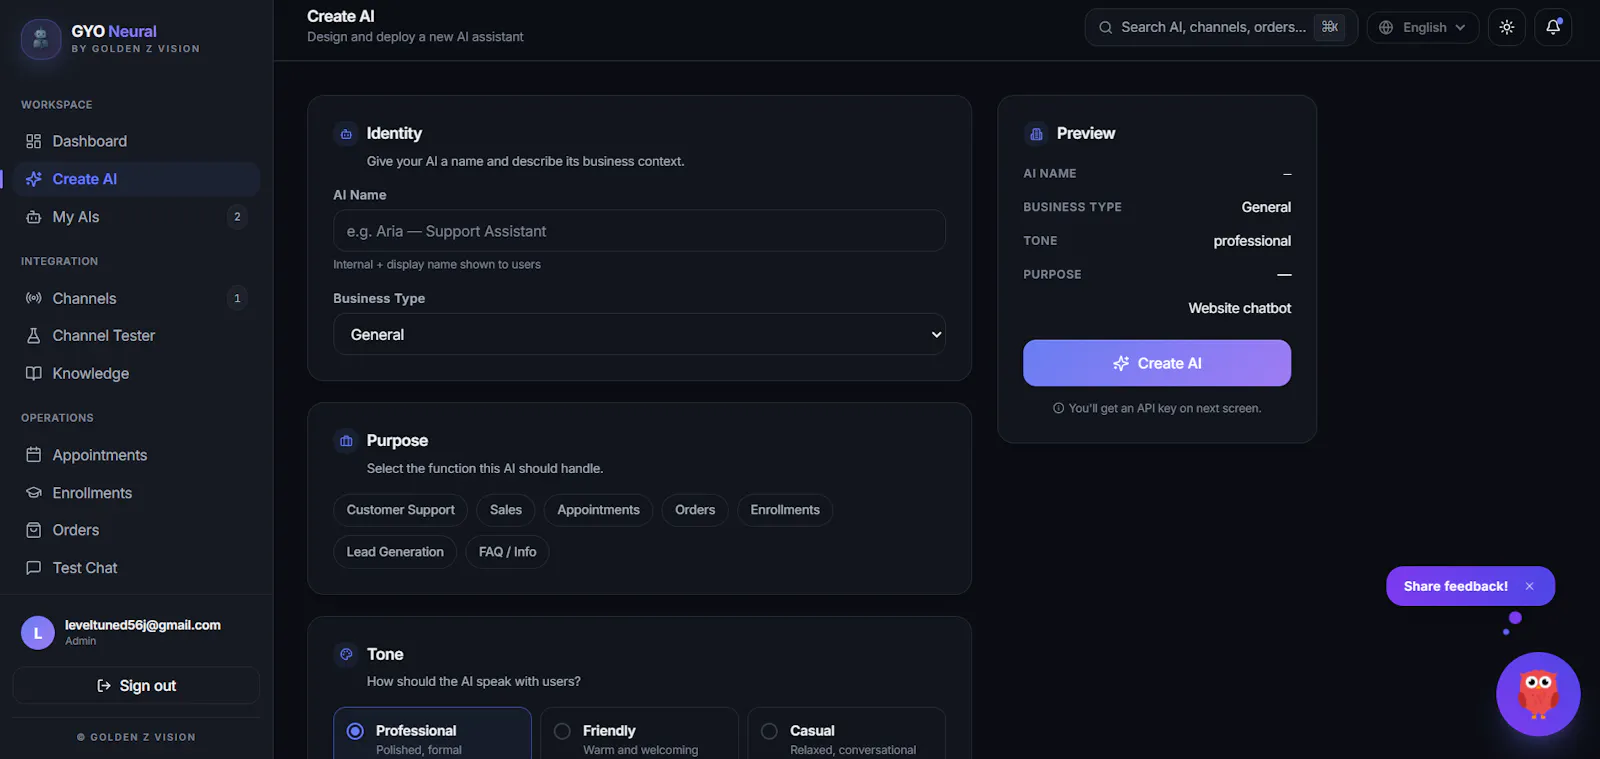Click the info icon beside API key note

point(1058,408)
